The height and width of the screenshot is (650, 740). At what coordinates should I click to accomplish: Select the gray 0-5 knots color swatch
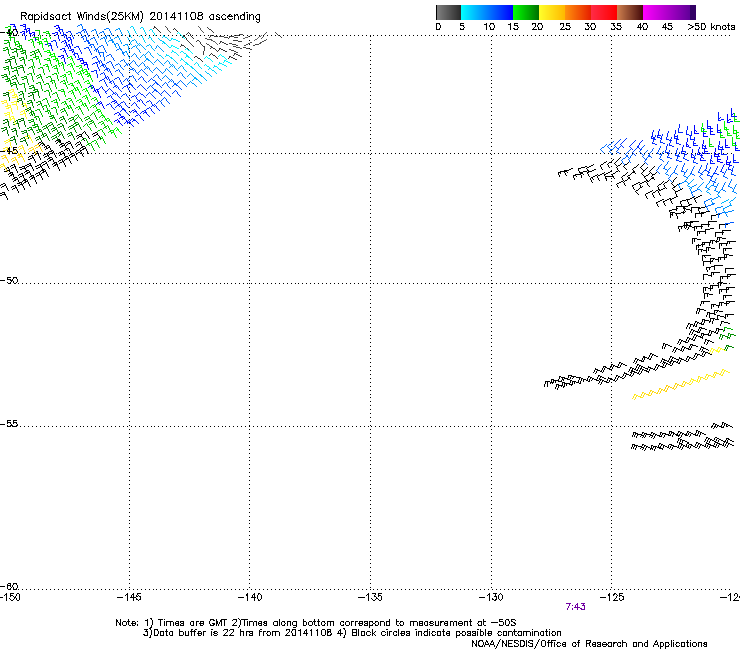(x=448, y=12)
